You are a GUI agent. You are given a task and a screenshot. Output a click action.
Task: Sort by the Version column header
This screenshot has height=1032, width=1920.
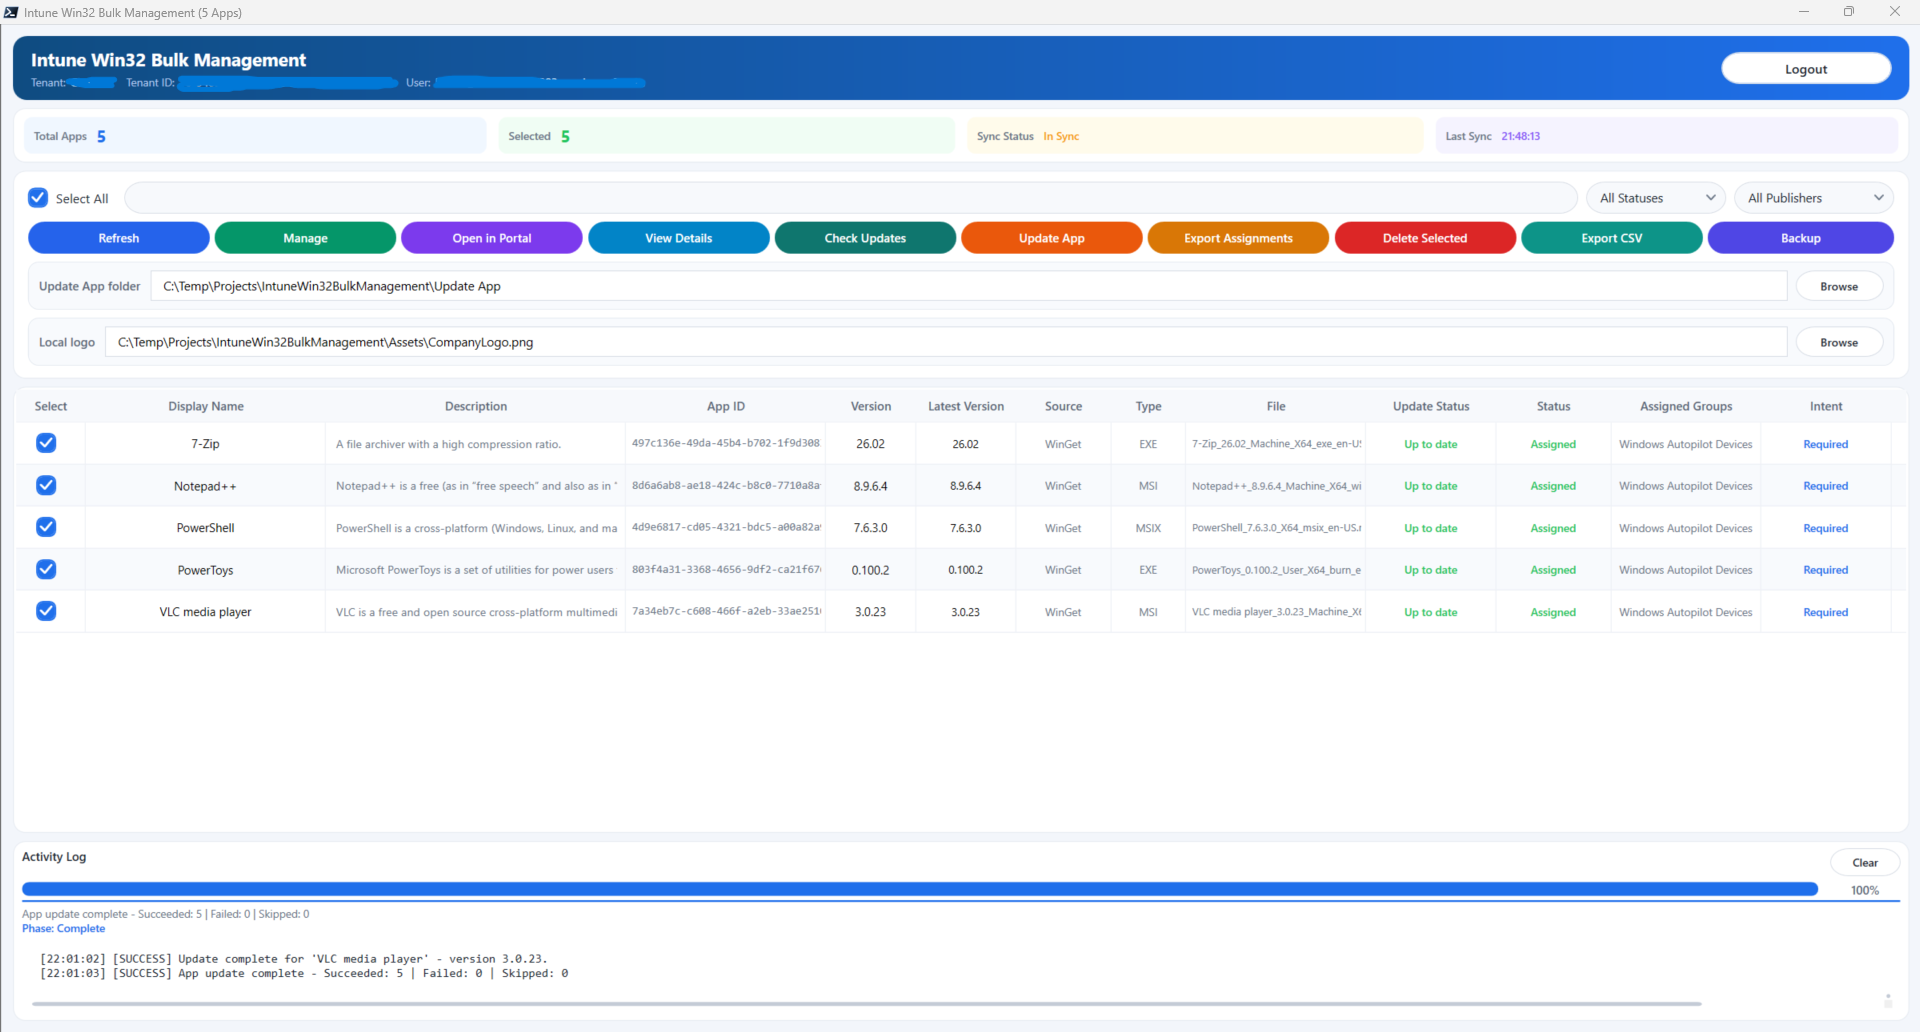pos(871,406)
